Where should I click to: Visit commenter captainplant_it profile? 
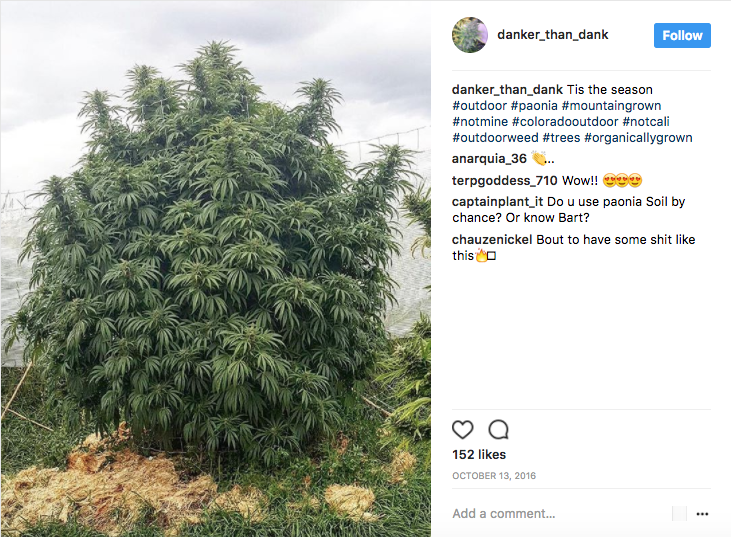point(497,202)
